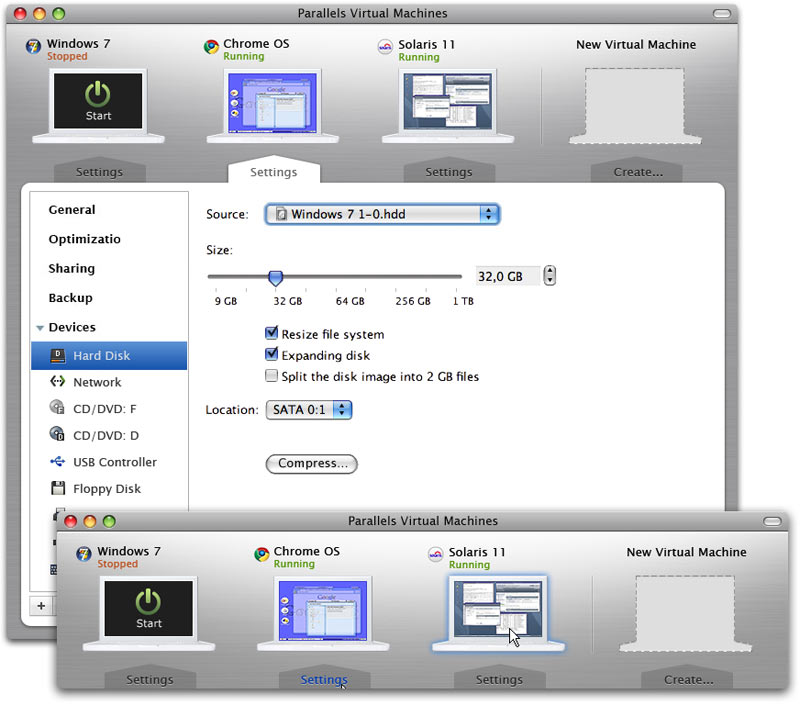
Task: Switch to the General settings category
Action: tap(72, 210)
